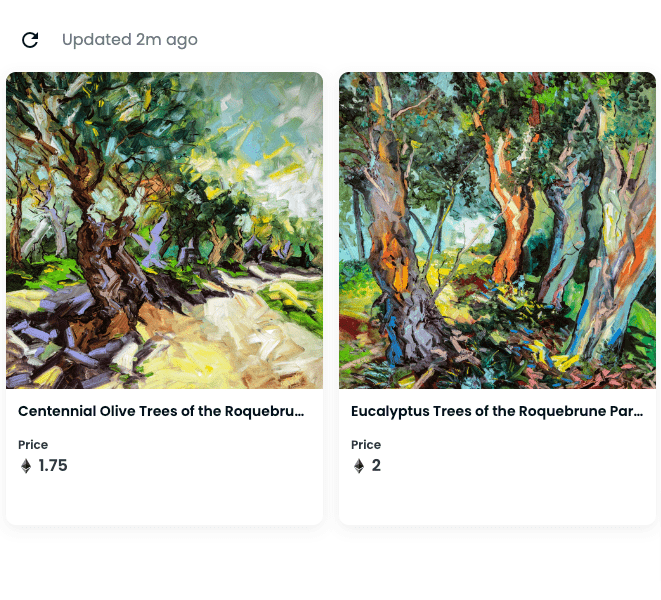Open the Eucalyptus Trees title link

pos(497,411)
